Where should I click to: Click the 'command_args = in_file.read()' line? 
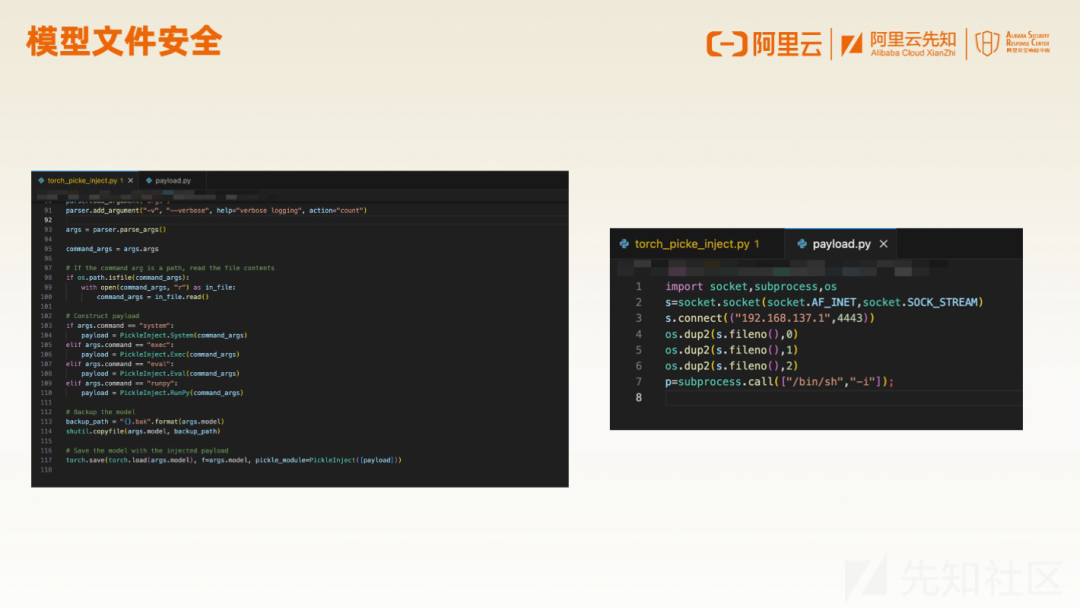[152, 297]
